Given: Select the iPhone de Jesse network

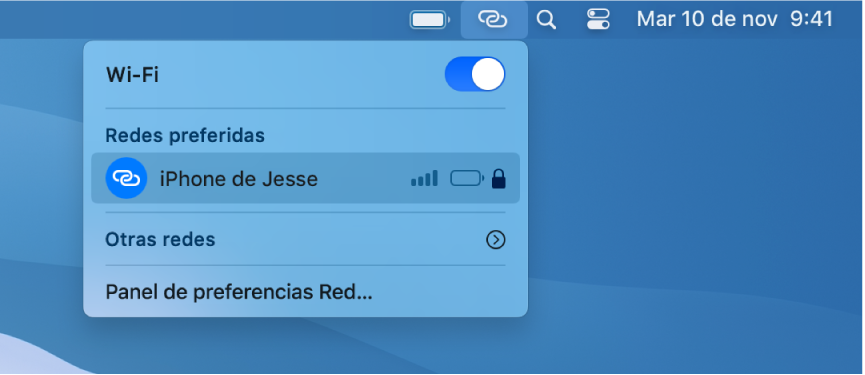Looking at the screenshot, I should click(305, 178).
